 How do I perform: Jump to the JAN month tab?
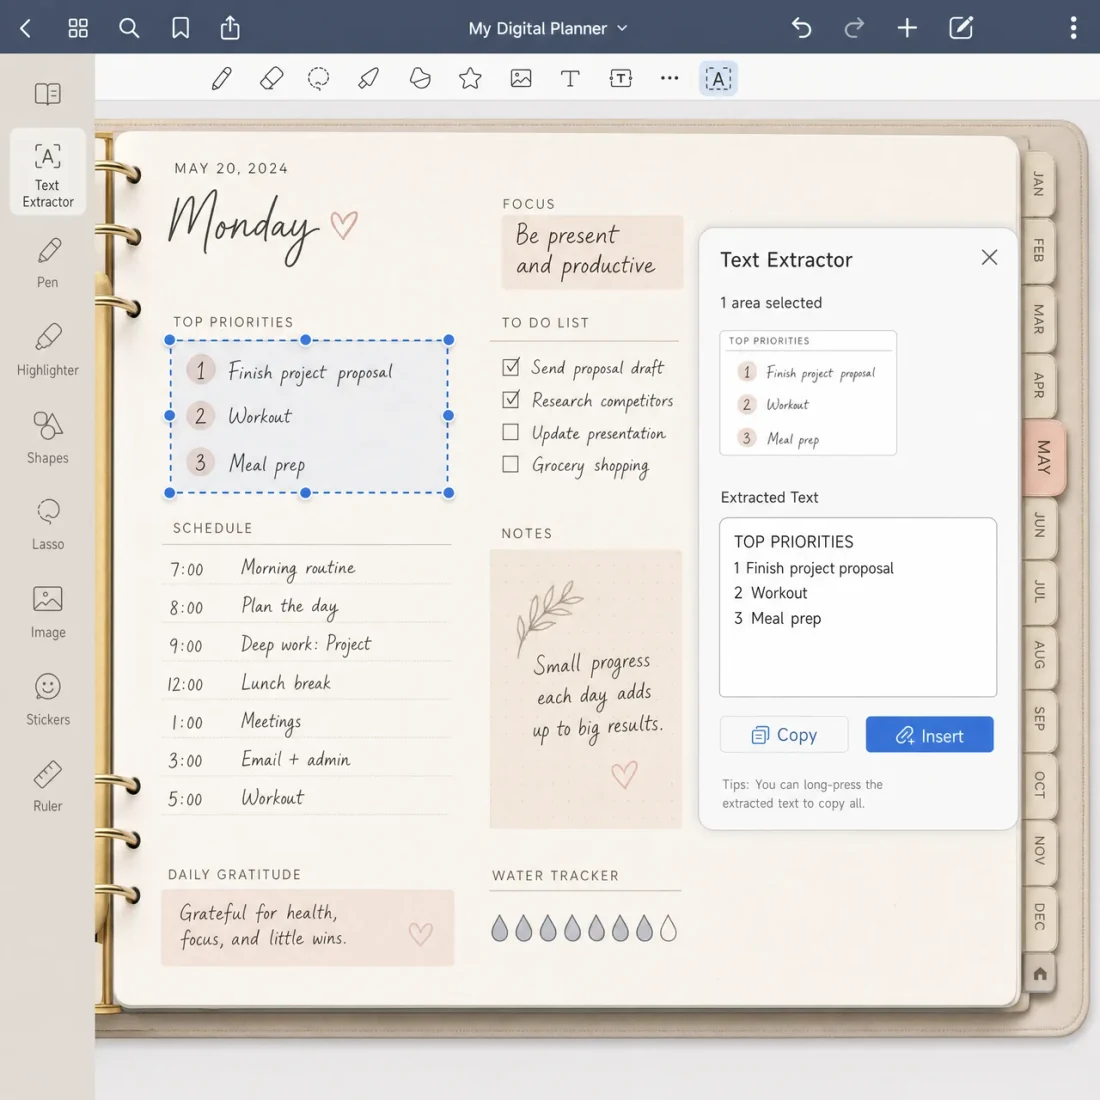(x=1039, y=184)
